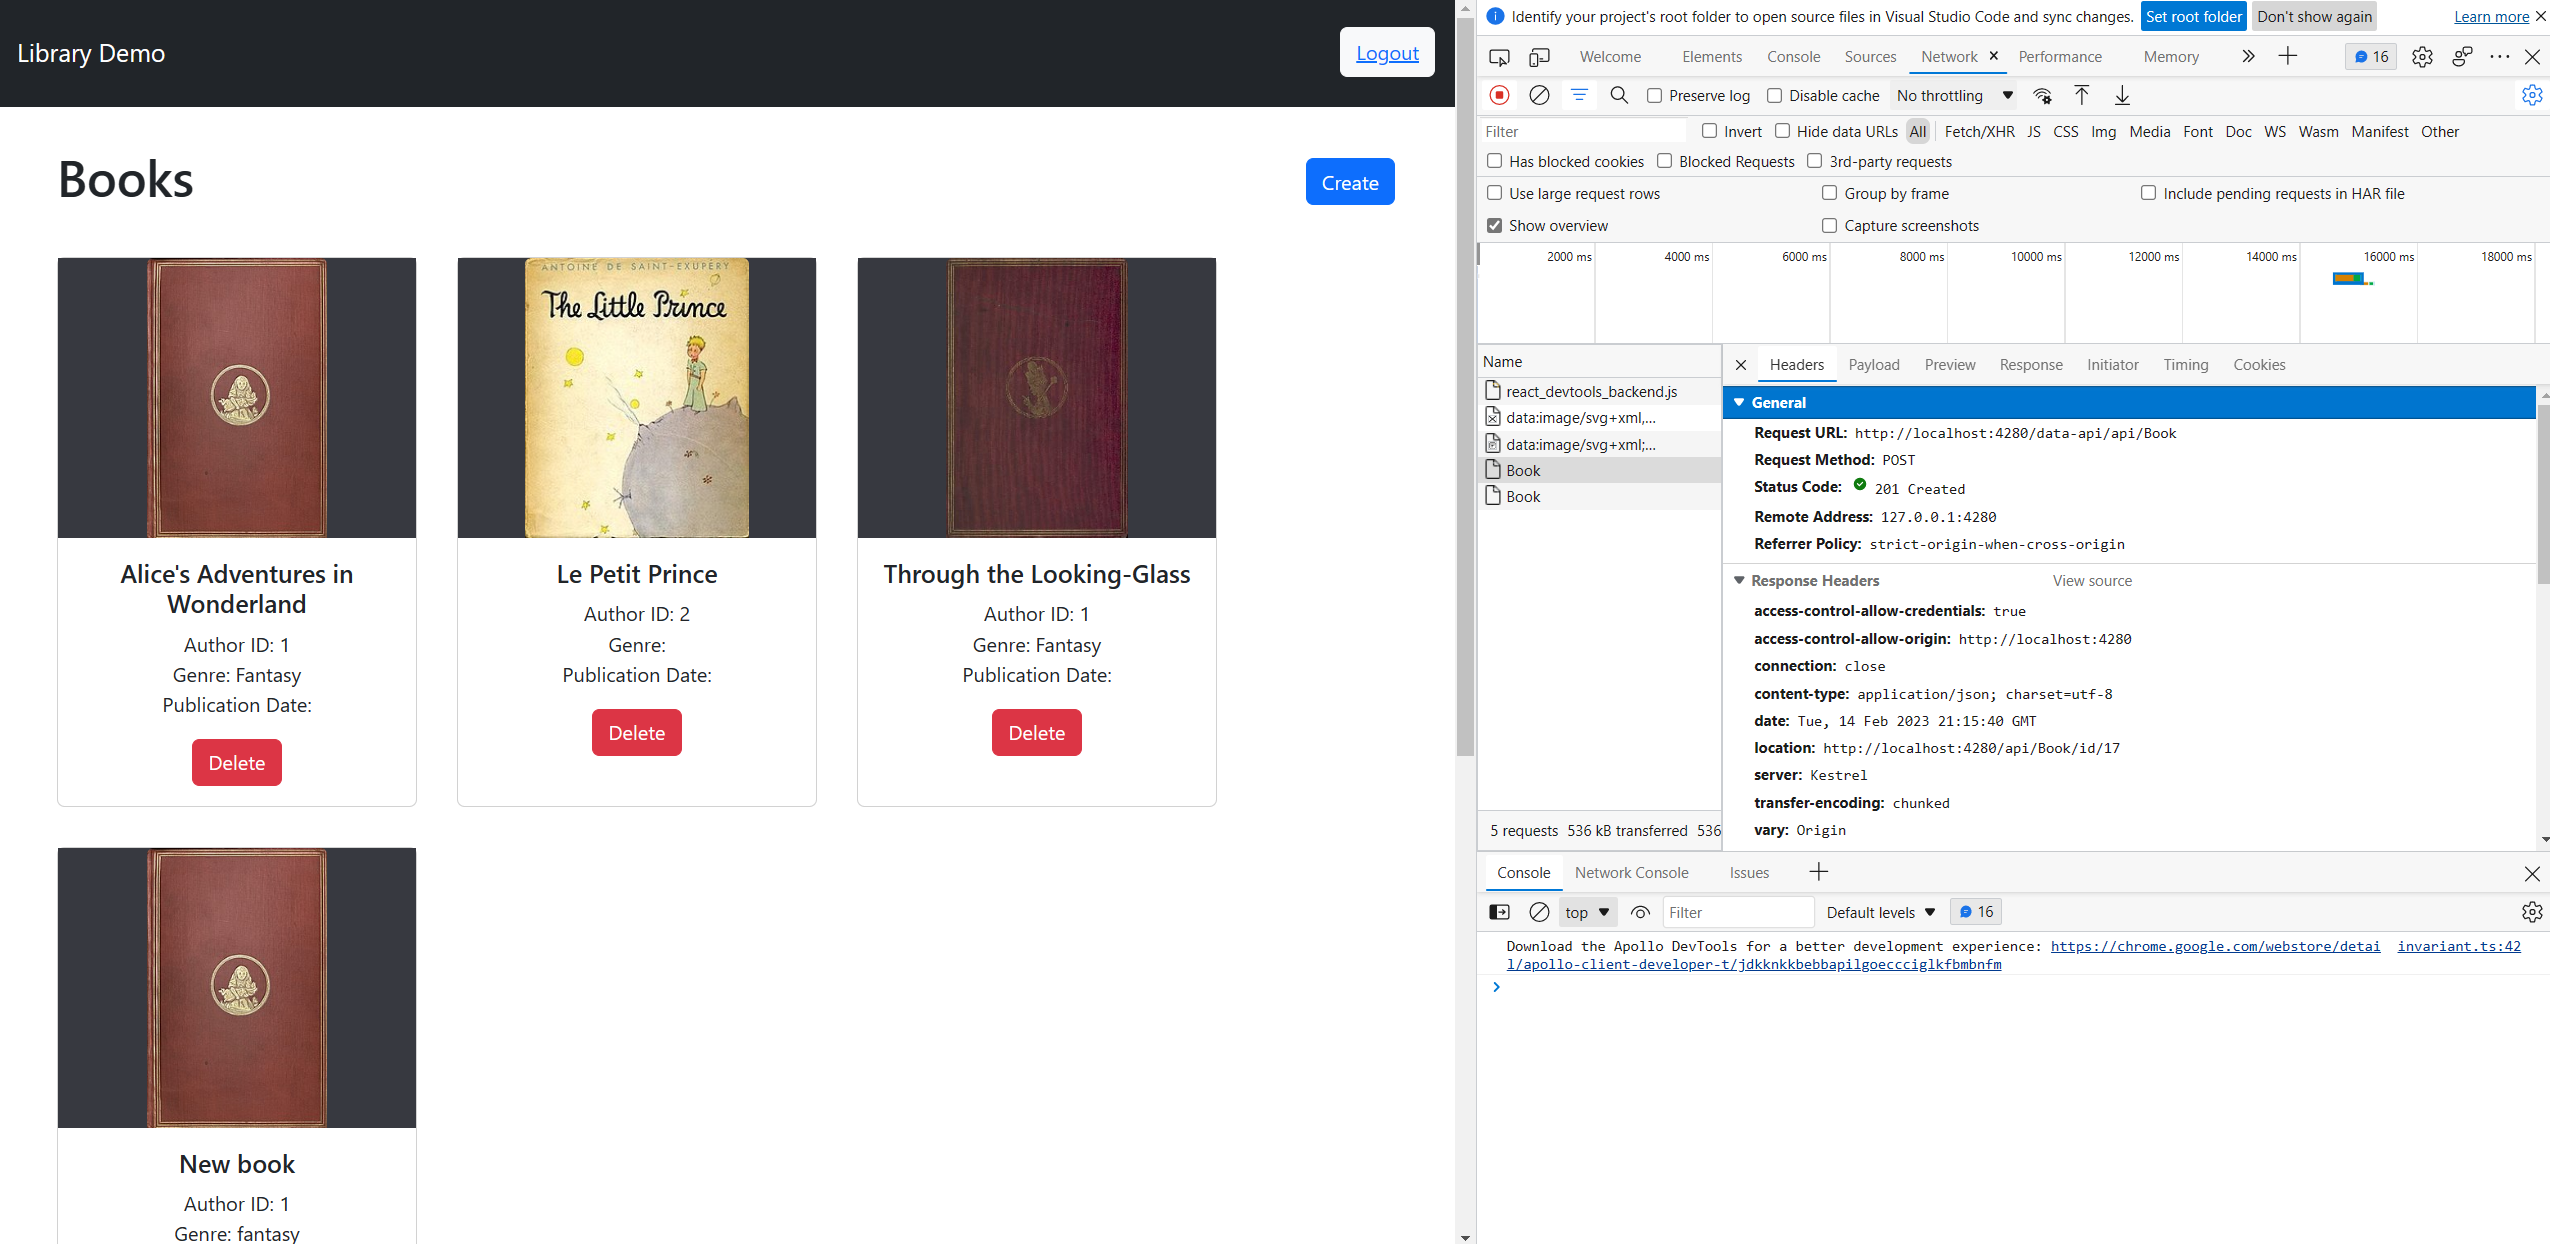Screen dimensions: 2550x1244
Task: Click the clear (circle-slash) icon in DevTools toolbar
Action: click(1538, 96)
